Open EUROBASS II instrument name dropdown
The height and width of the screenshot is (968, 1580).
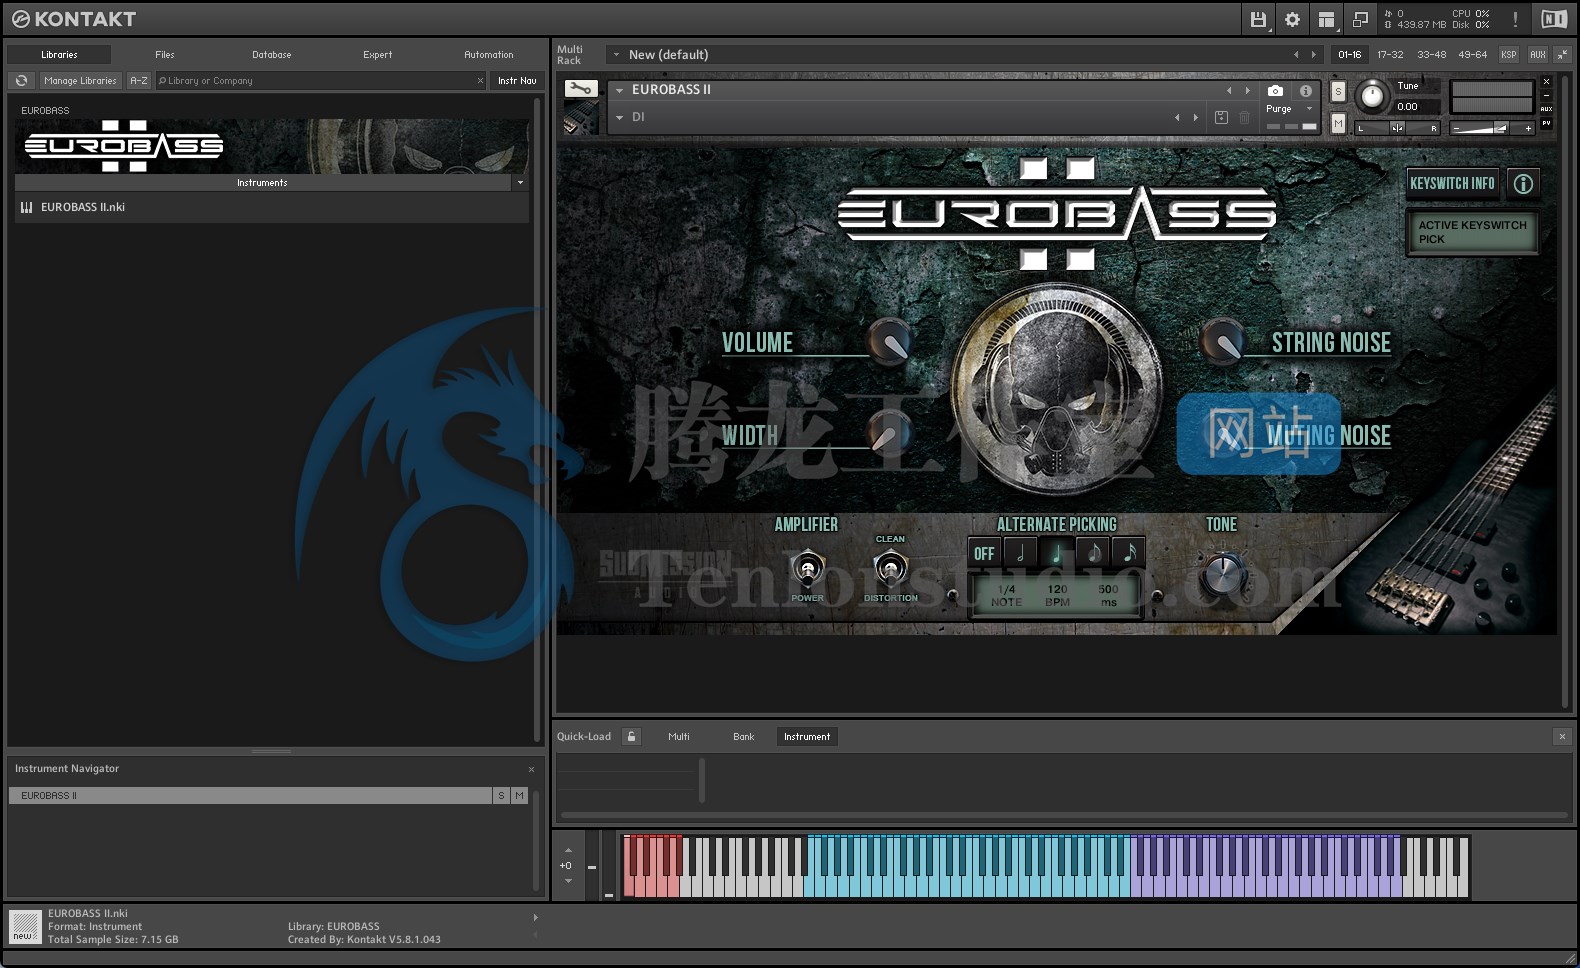pos(620,90)
